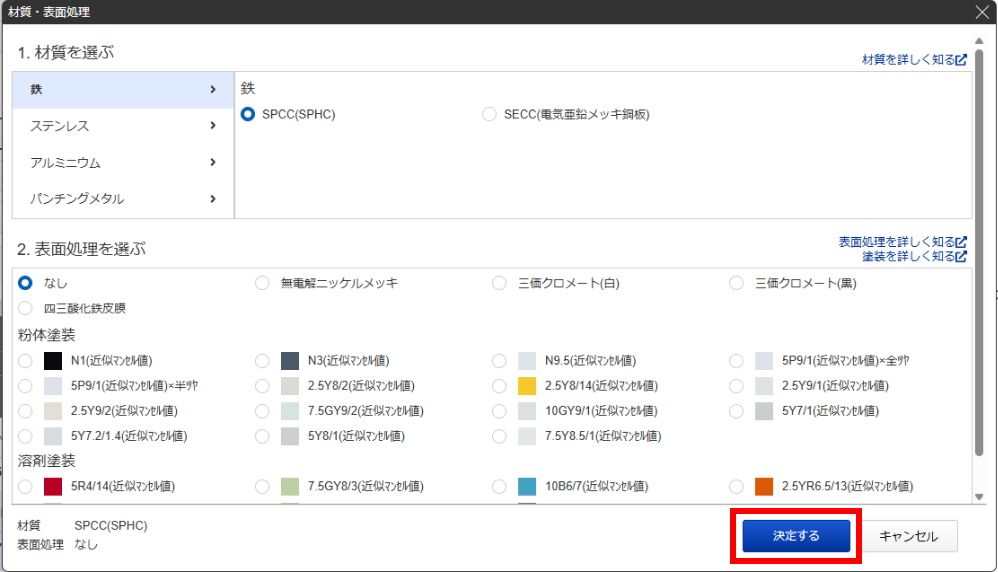Click the scrollbar up arrow

coord(980,41)
